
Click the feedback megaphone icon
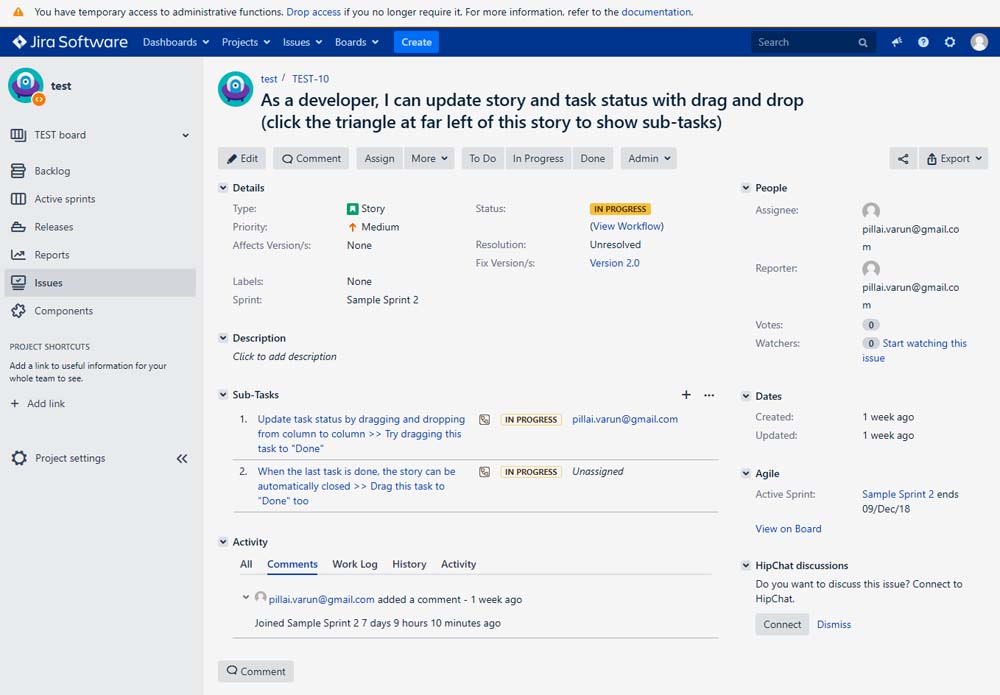(897, 42)
